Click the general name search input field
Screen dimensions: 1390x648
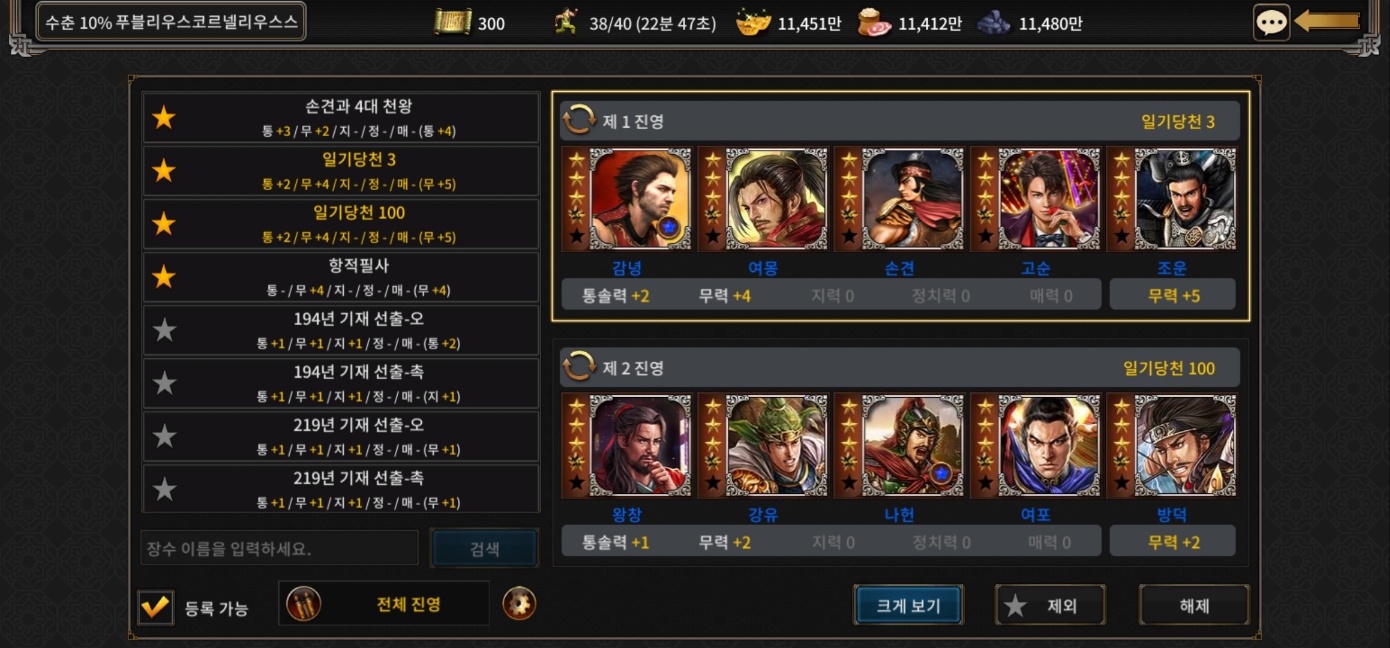(x=279, y=548)
